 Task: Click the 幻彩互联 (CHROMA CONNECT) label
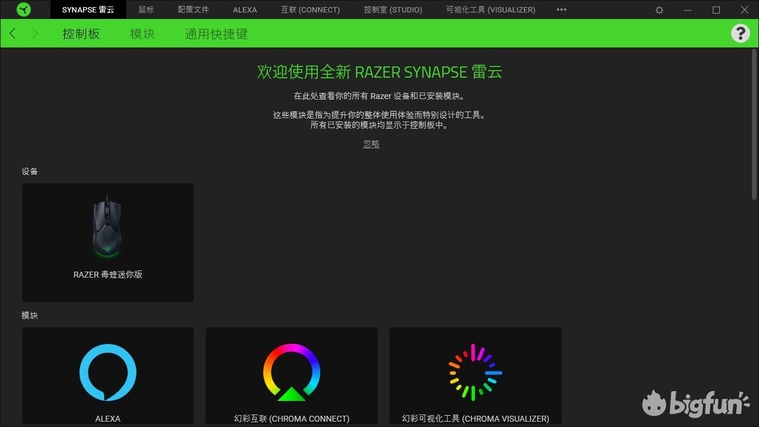pyautogui.click(x=291, y=418)
